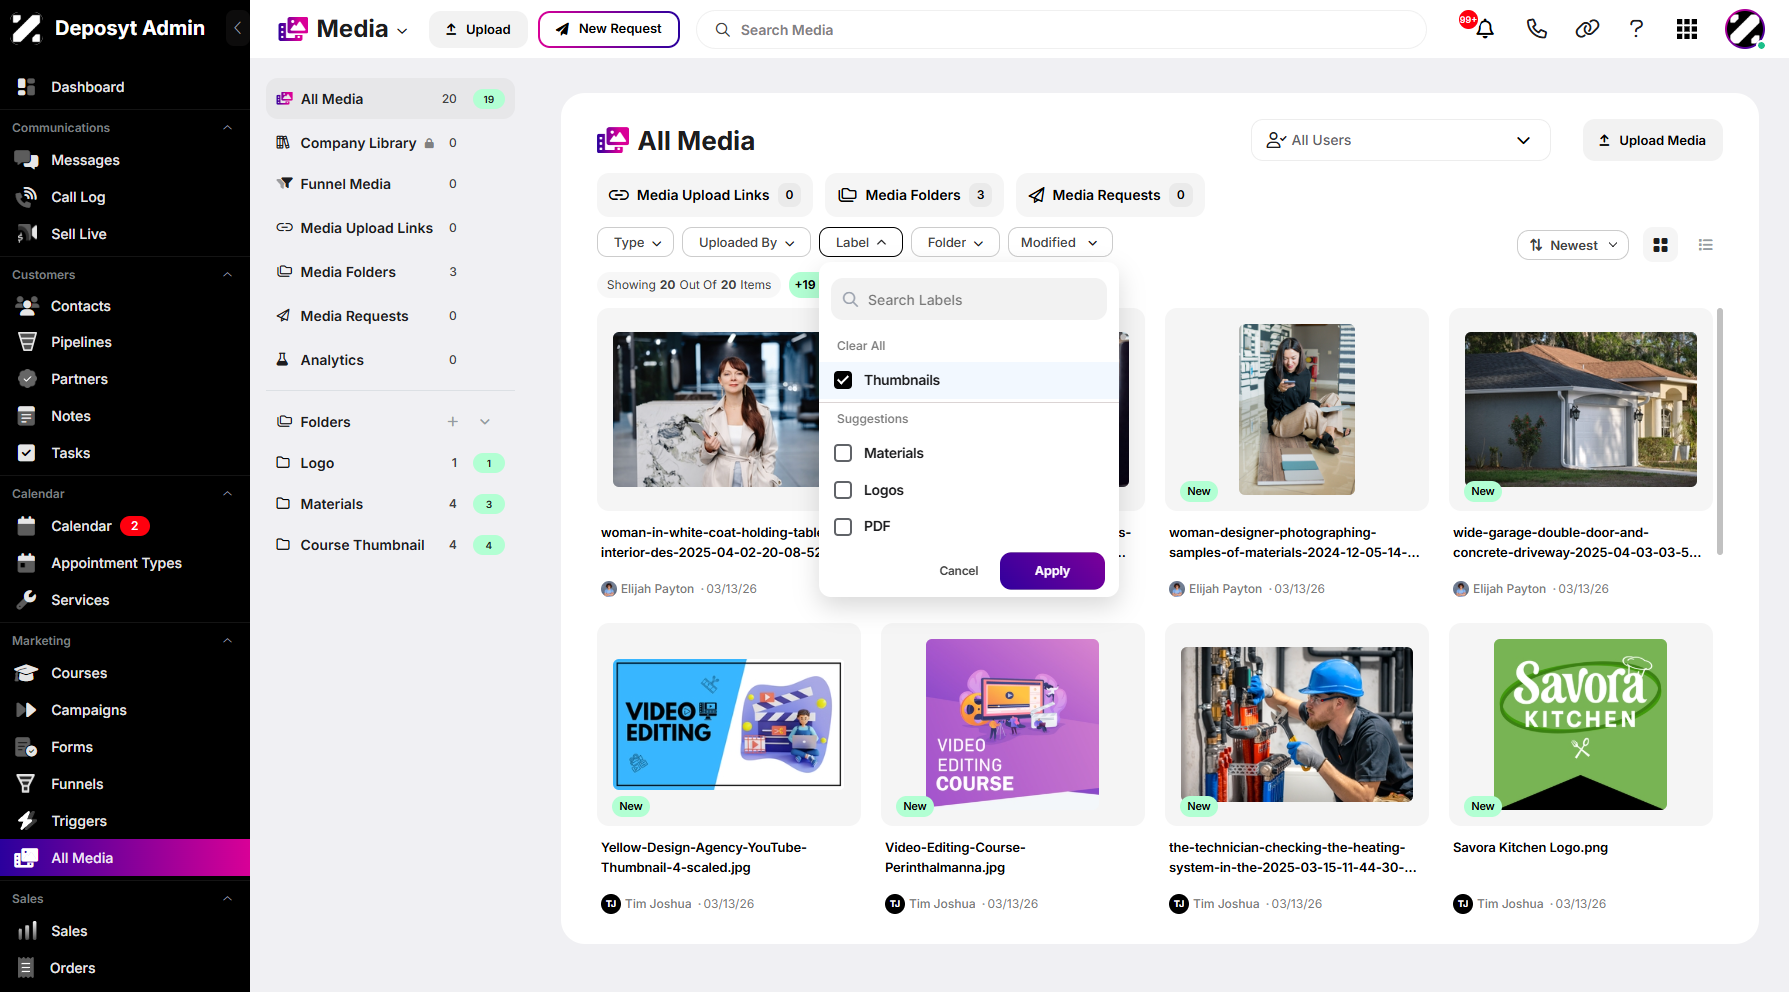The height and width of the screenshot is (992, 1789).
Task: Check the PDF label checkbox
Action: tap(843, 526)
